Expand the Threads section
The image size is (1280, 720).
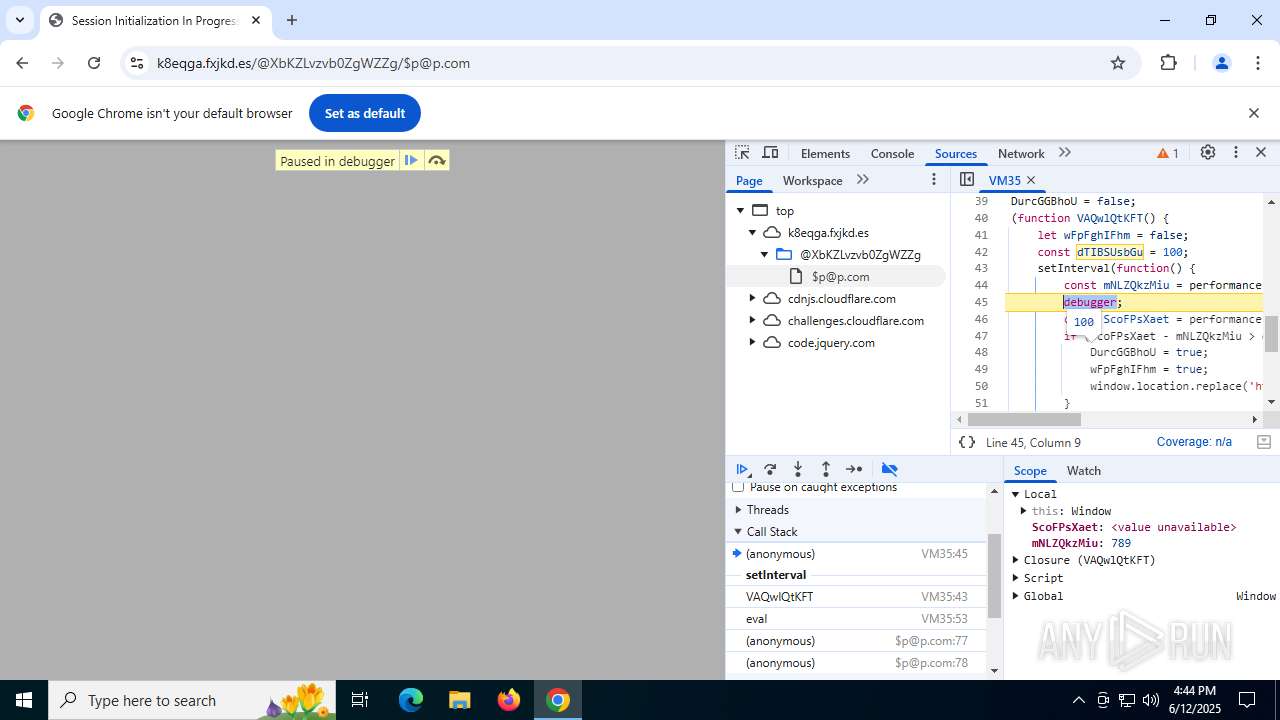click(x=739, y=510)
